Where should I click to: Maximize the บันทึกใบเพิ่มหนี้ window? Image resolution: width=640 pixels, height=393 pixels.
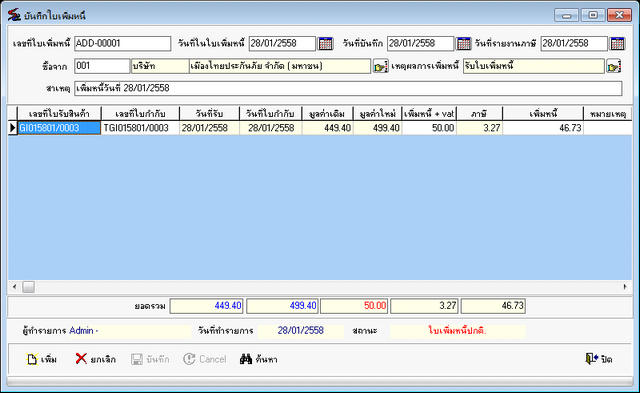[x=593, y=15]
